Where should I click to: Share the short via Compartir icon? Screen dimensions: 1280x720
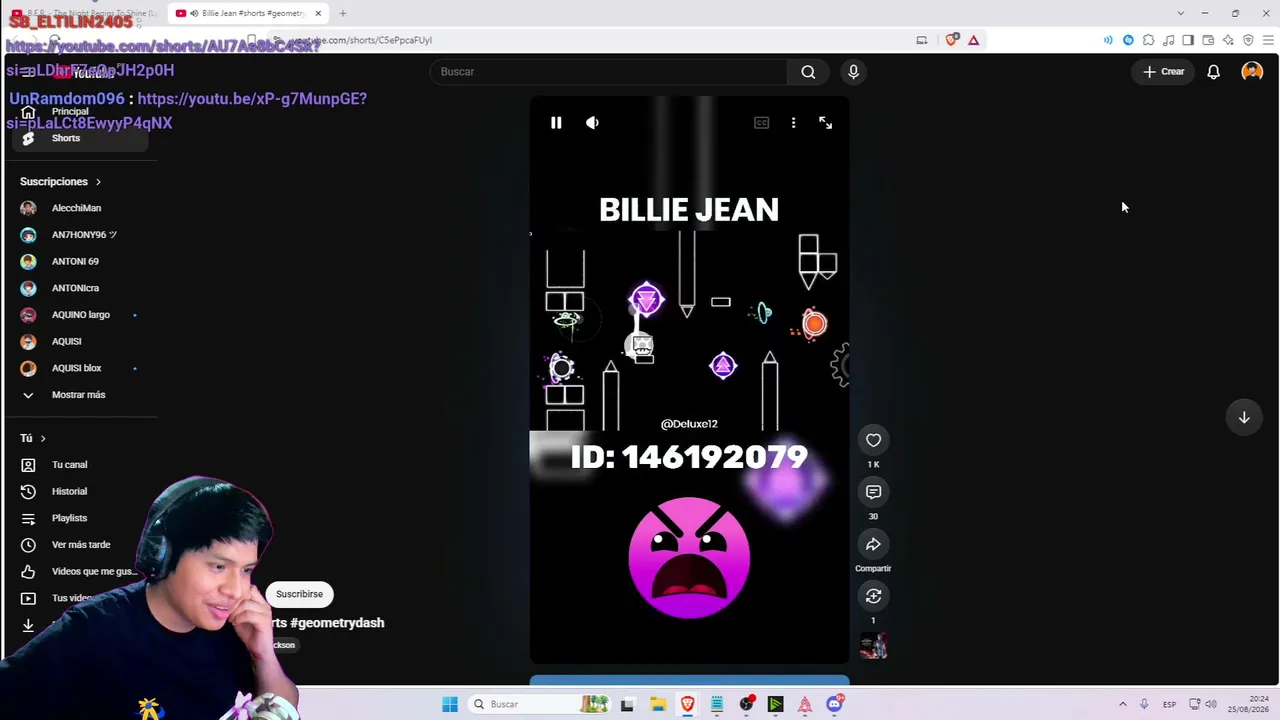[x=873, y=544]
